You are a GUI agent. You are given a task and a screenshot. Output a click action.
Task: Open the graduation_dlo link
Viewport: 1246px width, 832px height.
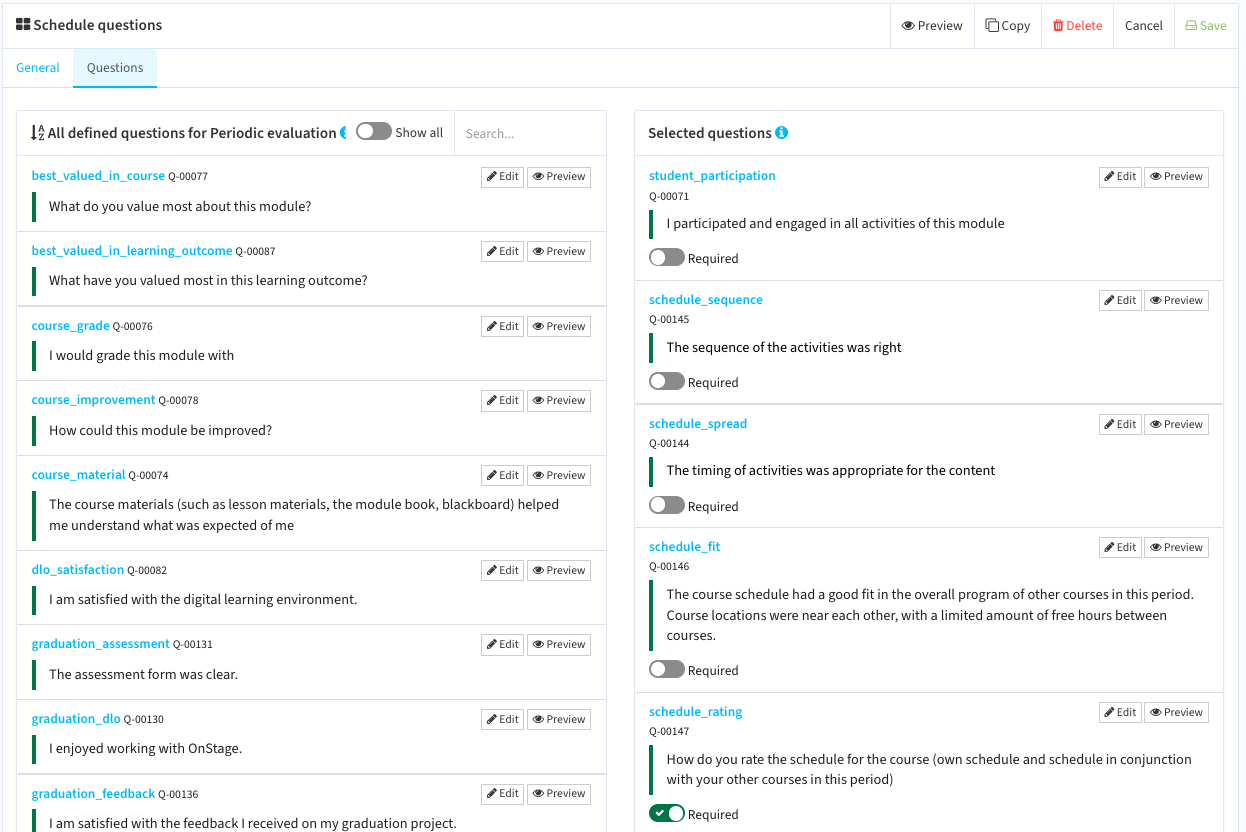point(76,719)
